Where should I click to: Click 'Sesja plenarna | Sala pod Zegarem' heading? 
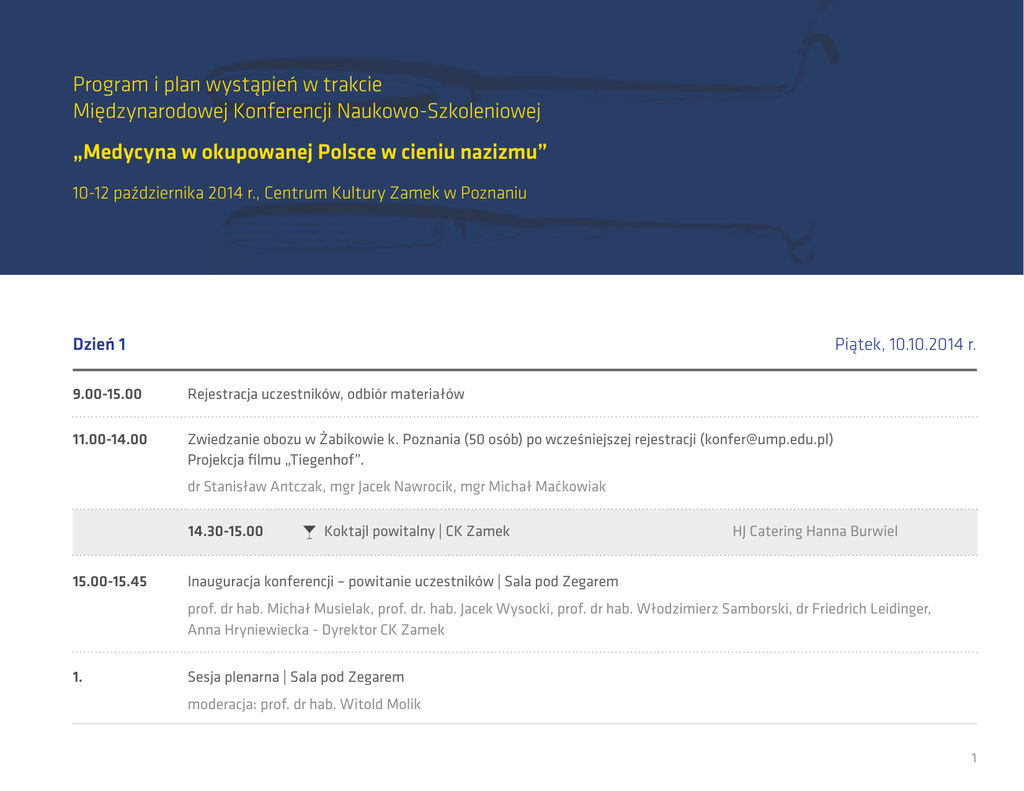(296, 678)
